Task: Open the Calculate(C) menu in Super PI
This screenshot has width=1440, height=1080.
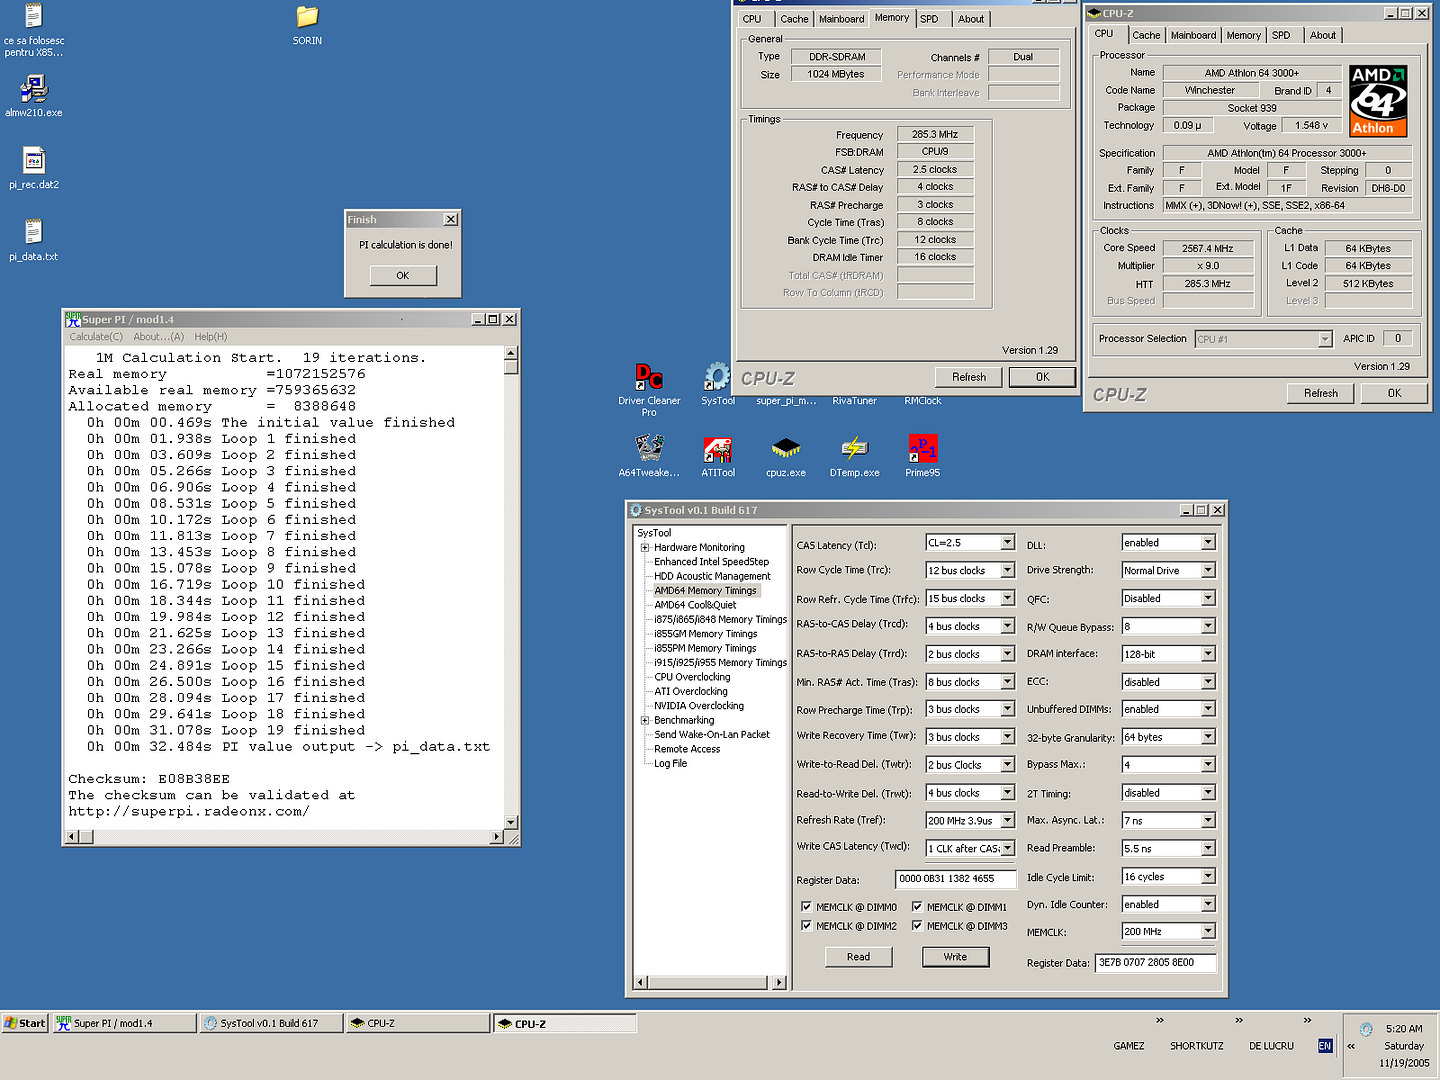Action: tap(96, 337)
